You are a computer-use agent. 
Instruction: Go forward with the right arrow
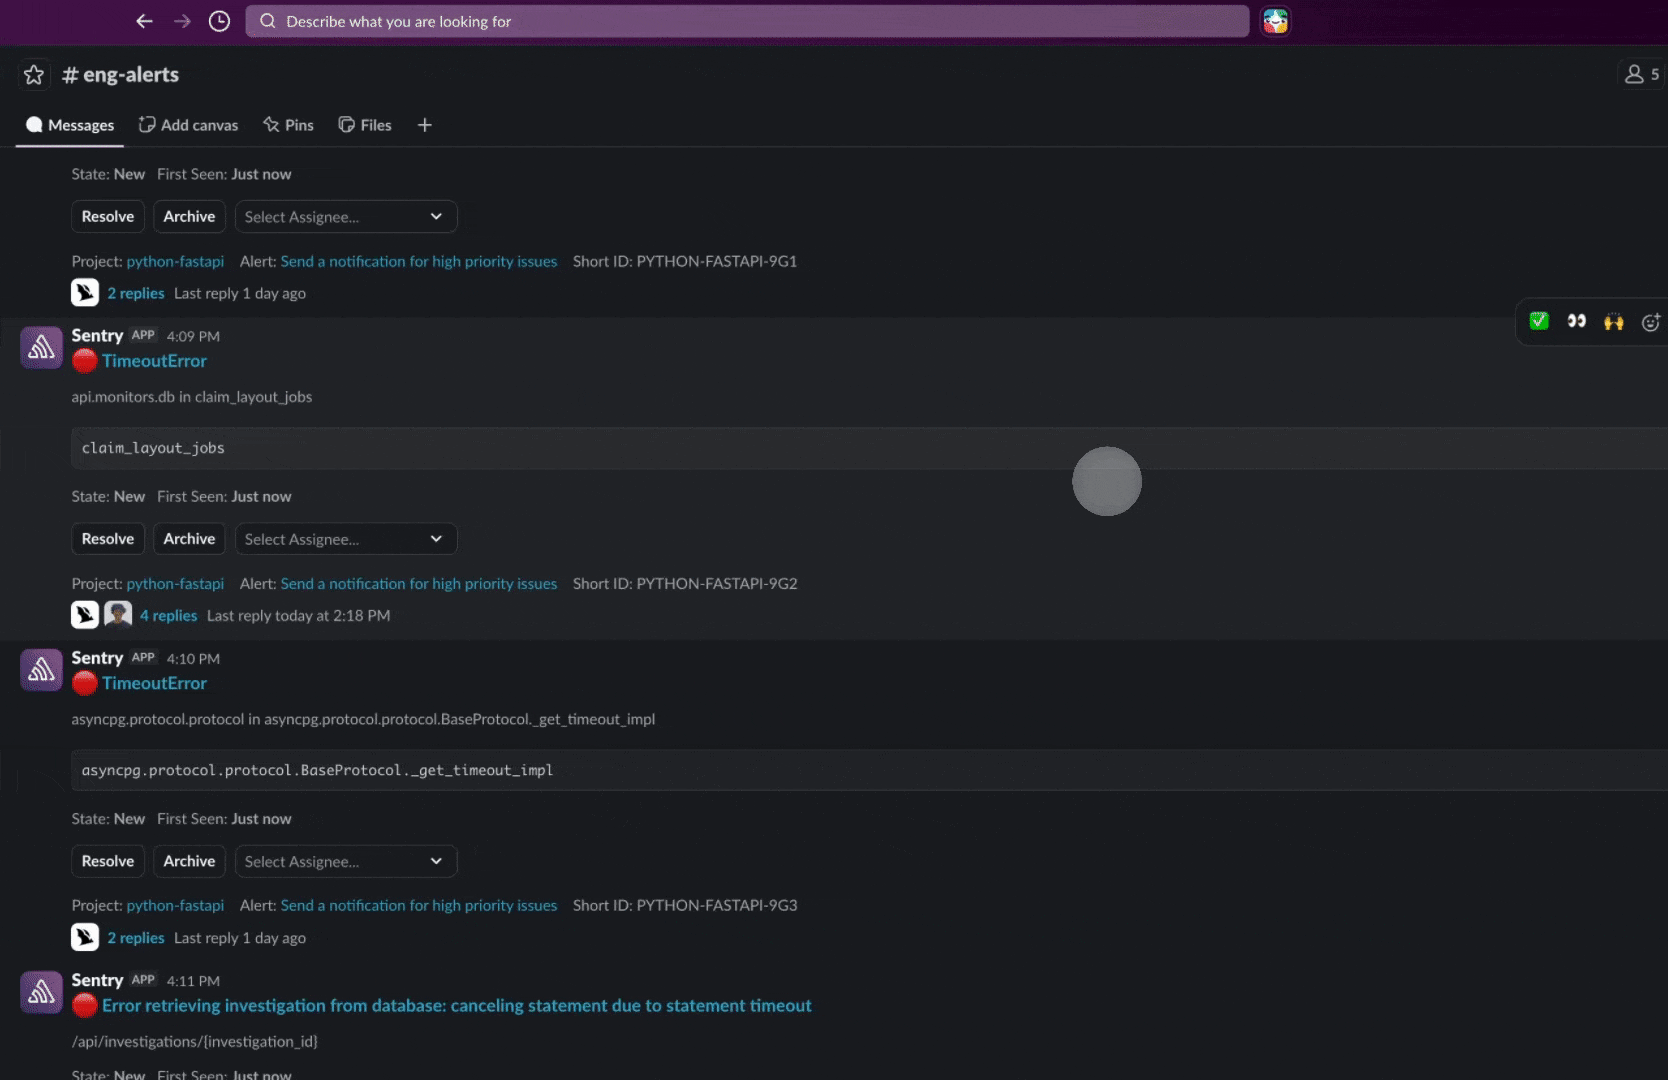point(182,21)
